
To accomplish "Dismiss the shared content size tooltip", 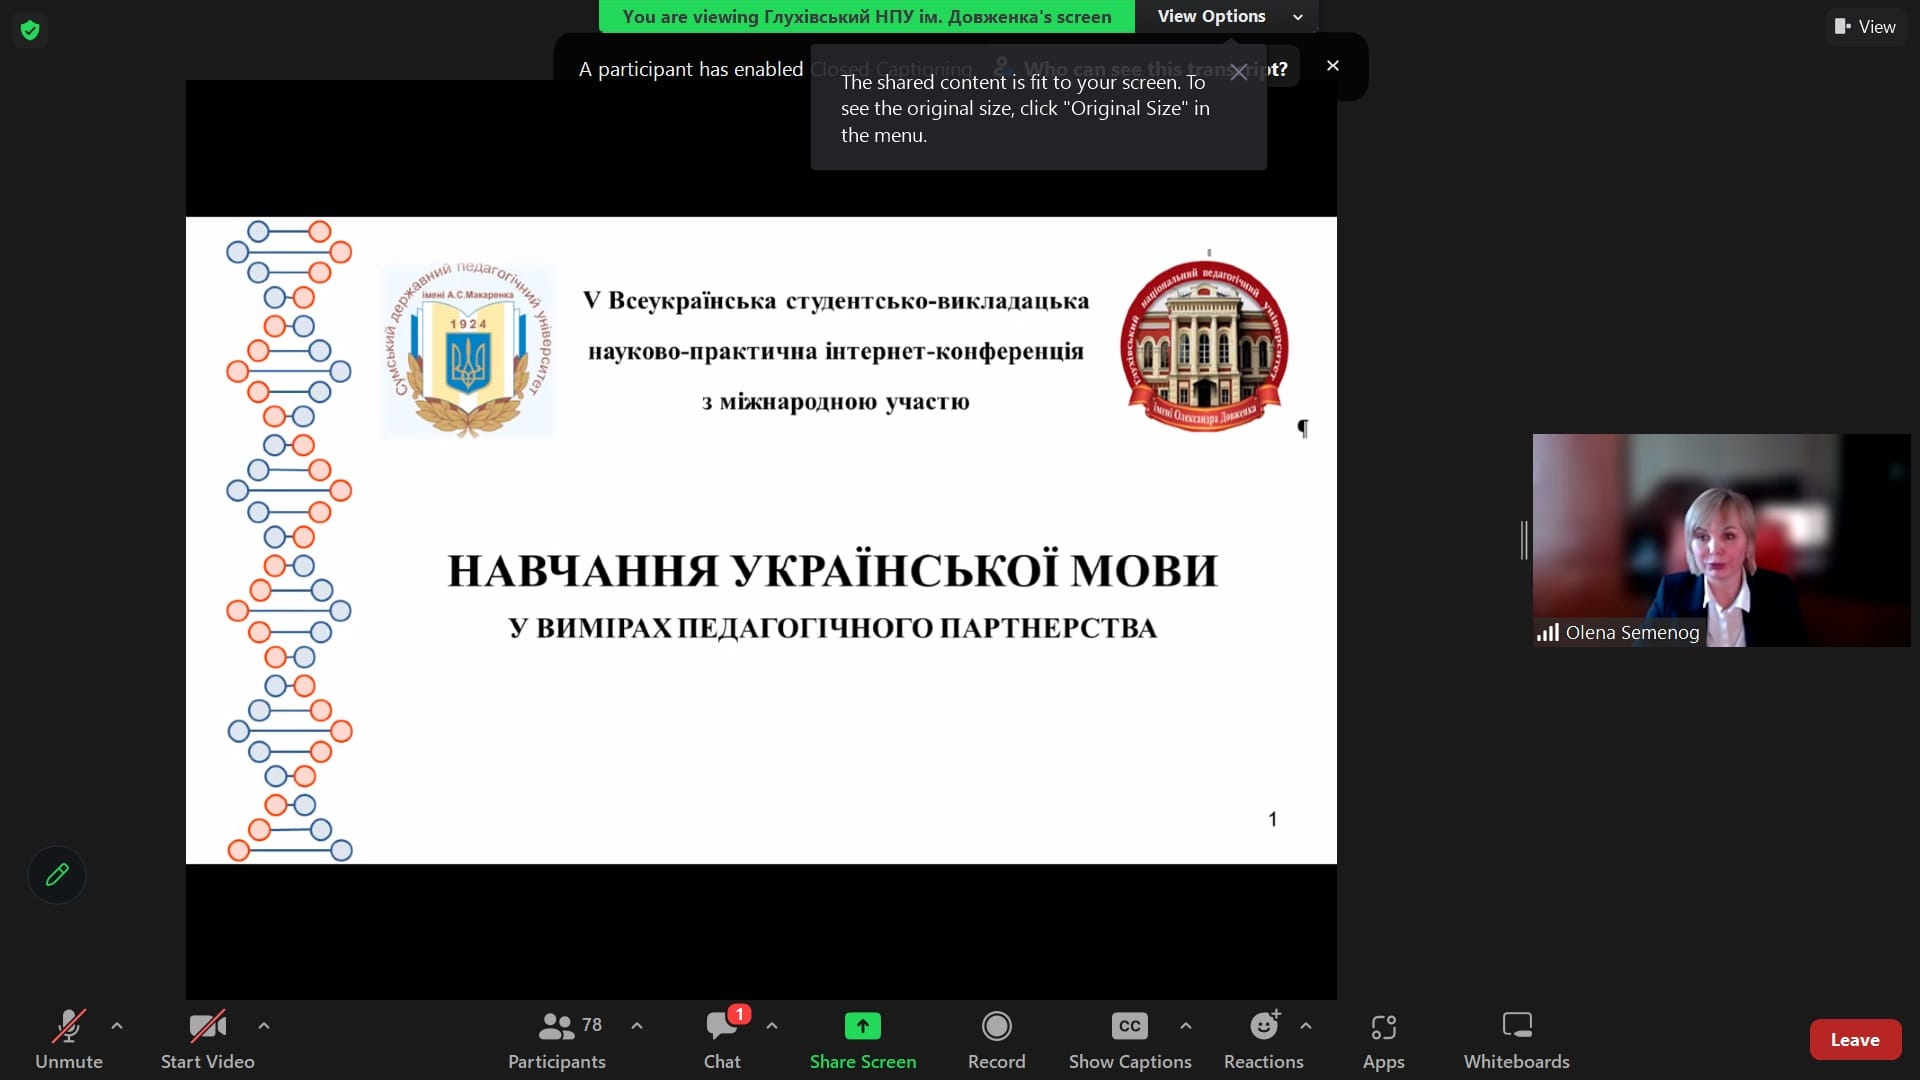I will [x=1238, y=73].
